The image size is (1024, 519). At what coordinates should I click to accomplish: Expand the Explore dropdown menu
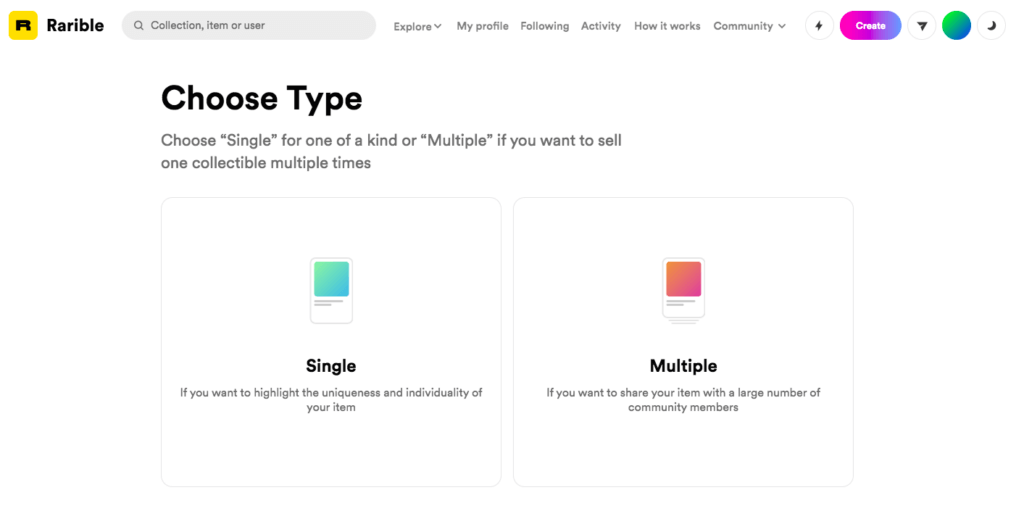tap(417, 26)
